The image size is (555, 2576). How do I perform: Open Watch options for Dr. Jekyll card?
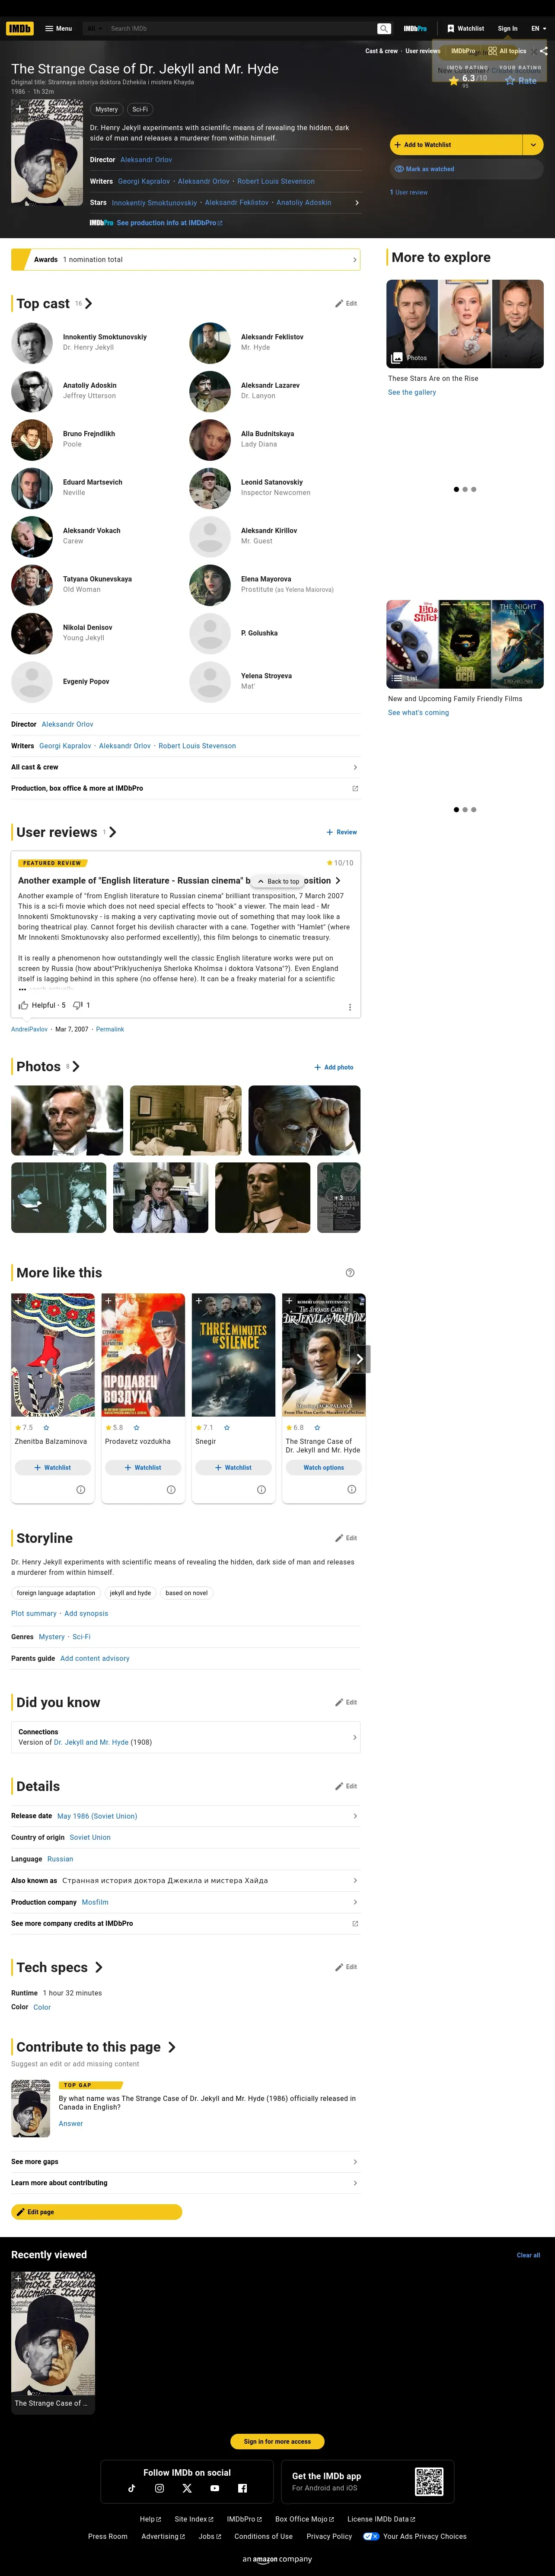324,1468
